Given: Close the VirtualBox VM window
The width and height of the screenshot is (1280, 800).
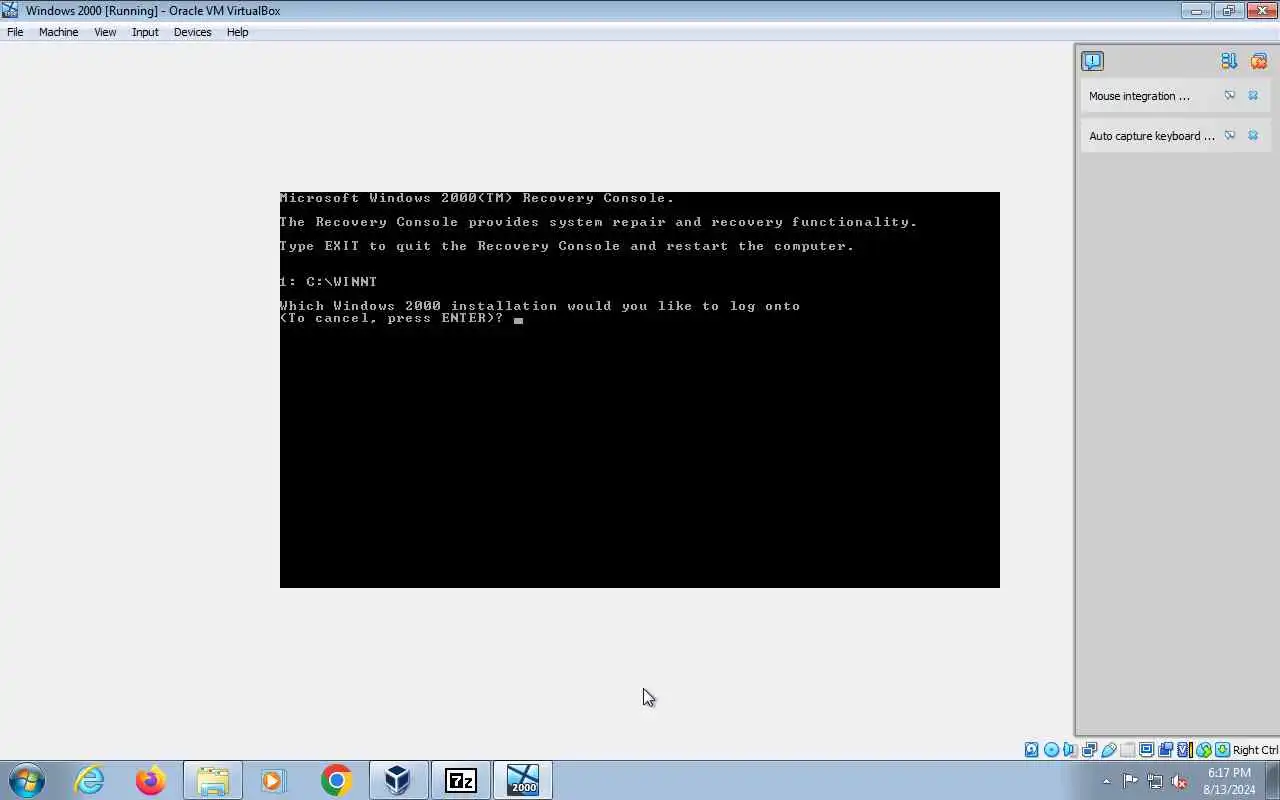Looking at the screenshot, I should click(1260, 11).
